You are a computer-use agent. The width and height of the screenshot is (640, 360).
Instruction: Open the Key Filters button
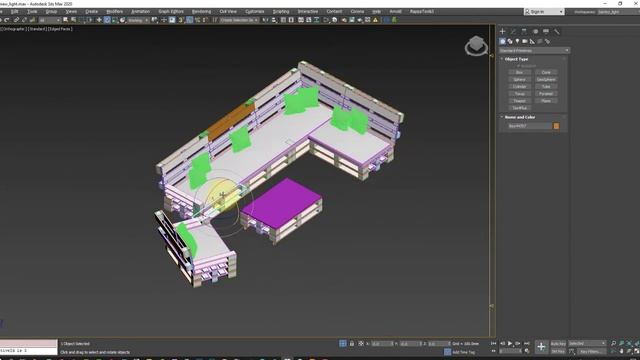[x=591, y=351]
